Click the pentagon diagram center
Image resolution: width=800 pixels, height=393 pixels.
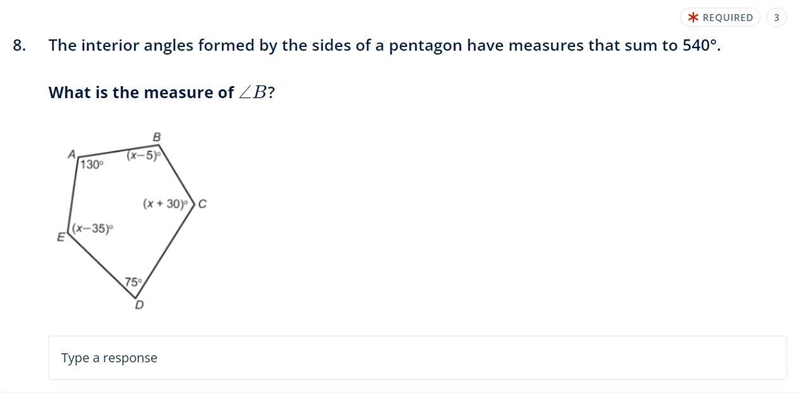coord(132,220)
